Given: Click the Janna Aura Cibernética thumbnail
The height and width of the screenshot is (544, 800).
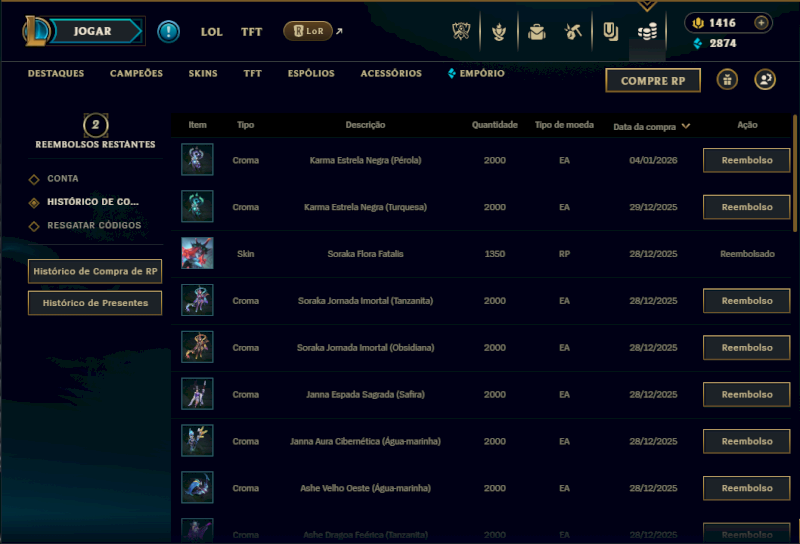Looking at the screenshot, I should point(197,441).
